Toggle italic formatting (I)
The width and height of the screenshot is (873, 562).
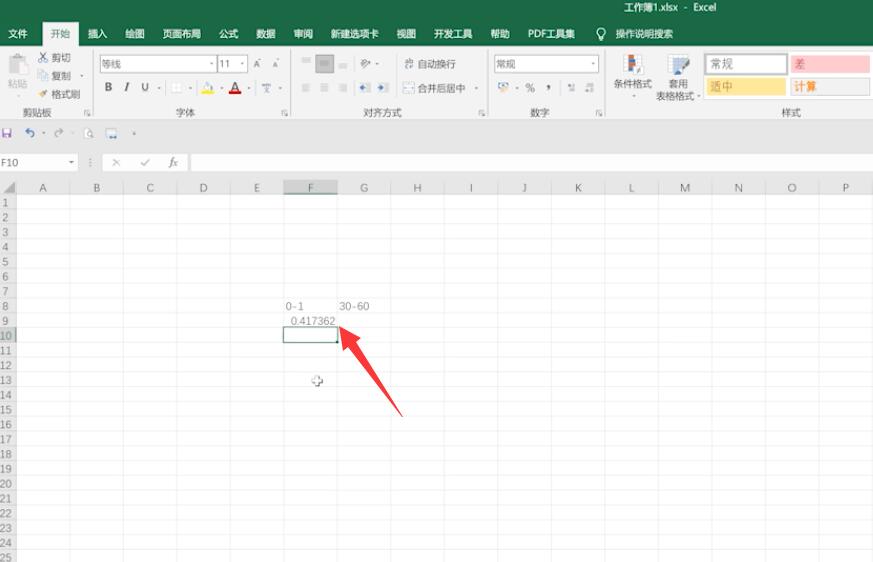[127, 87]
